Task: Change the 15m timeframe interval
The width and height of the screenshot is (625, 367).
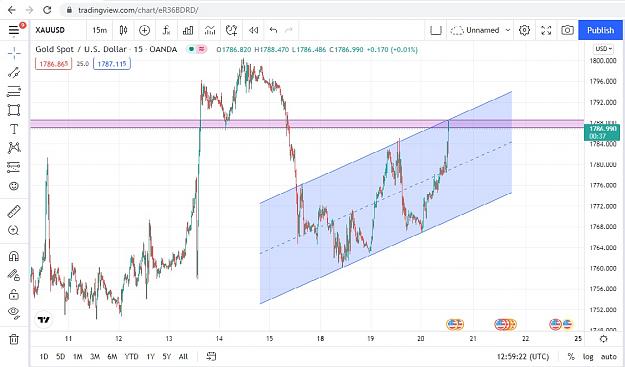Action: coord(99,30)
